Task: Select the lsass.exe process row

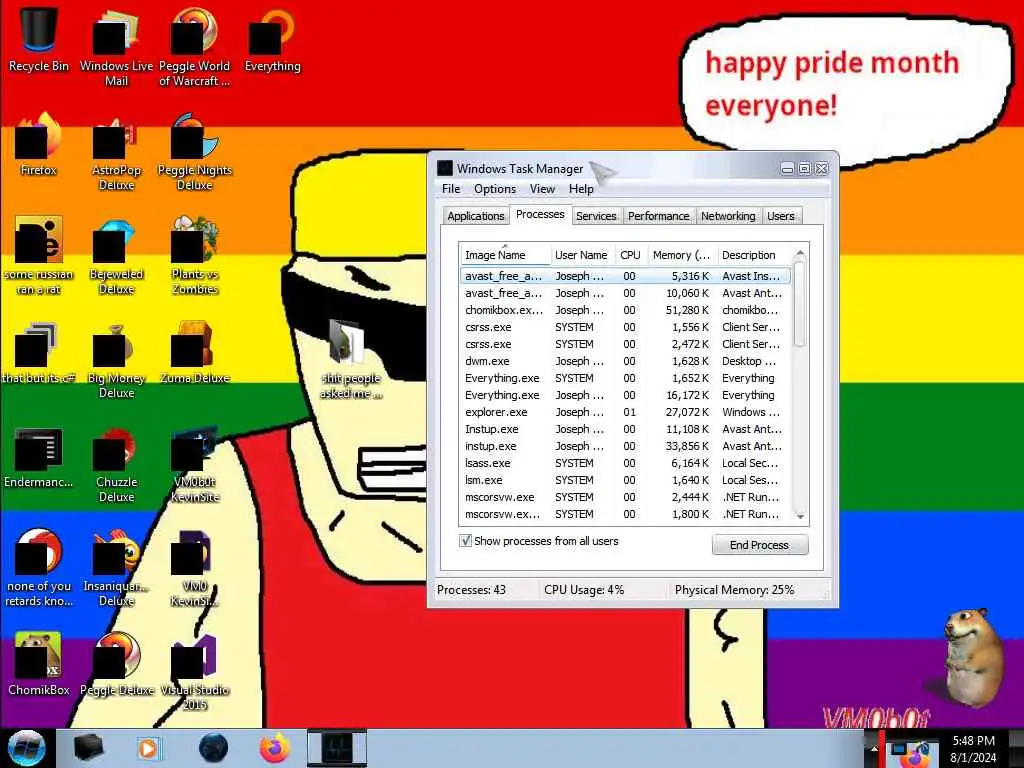Action: pos(625,463)
